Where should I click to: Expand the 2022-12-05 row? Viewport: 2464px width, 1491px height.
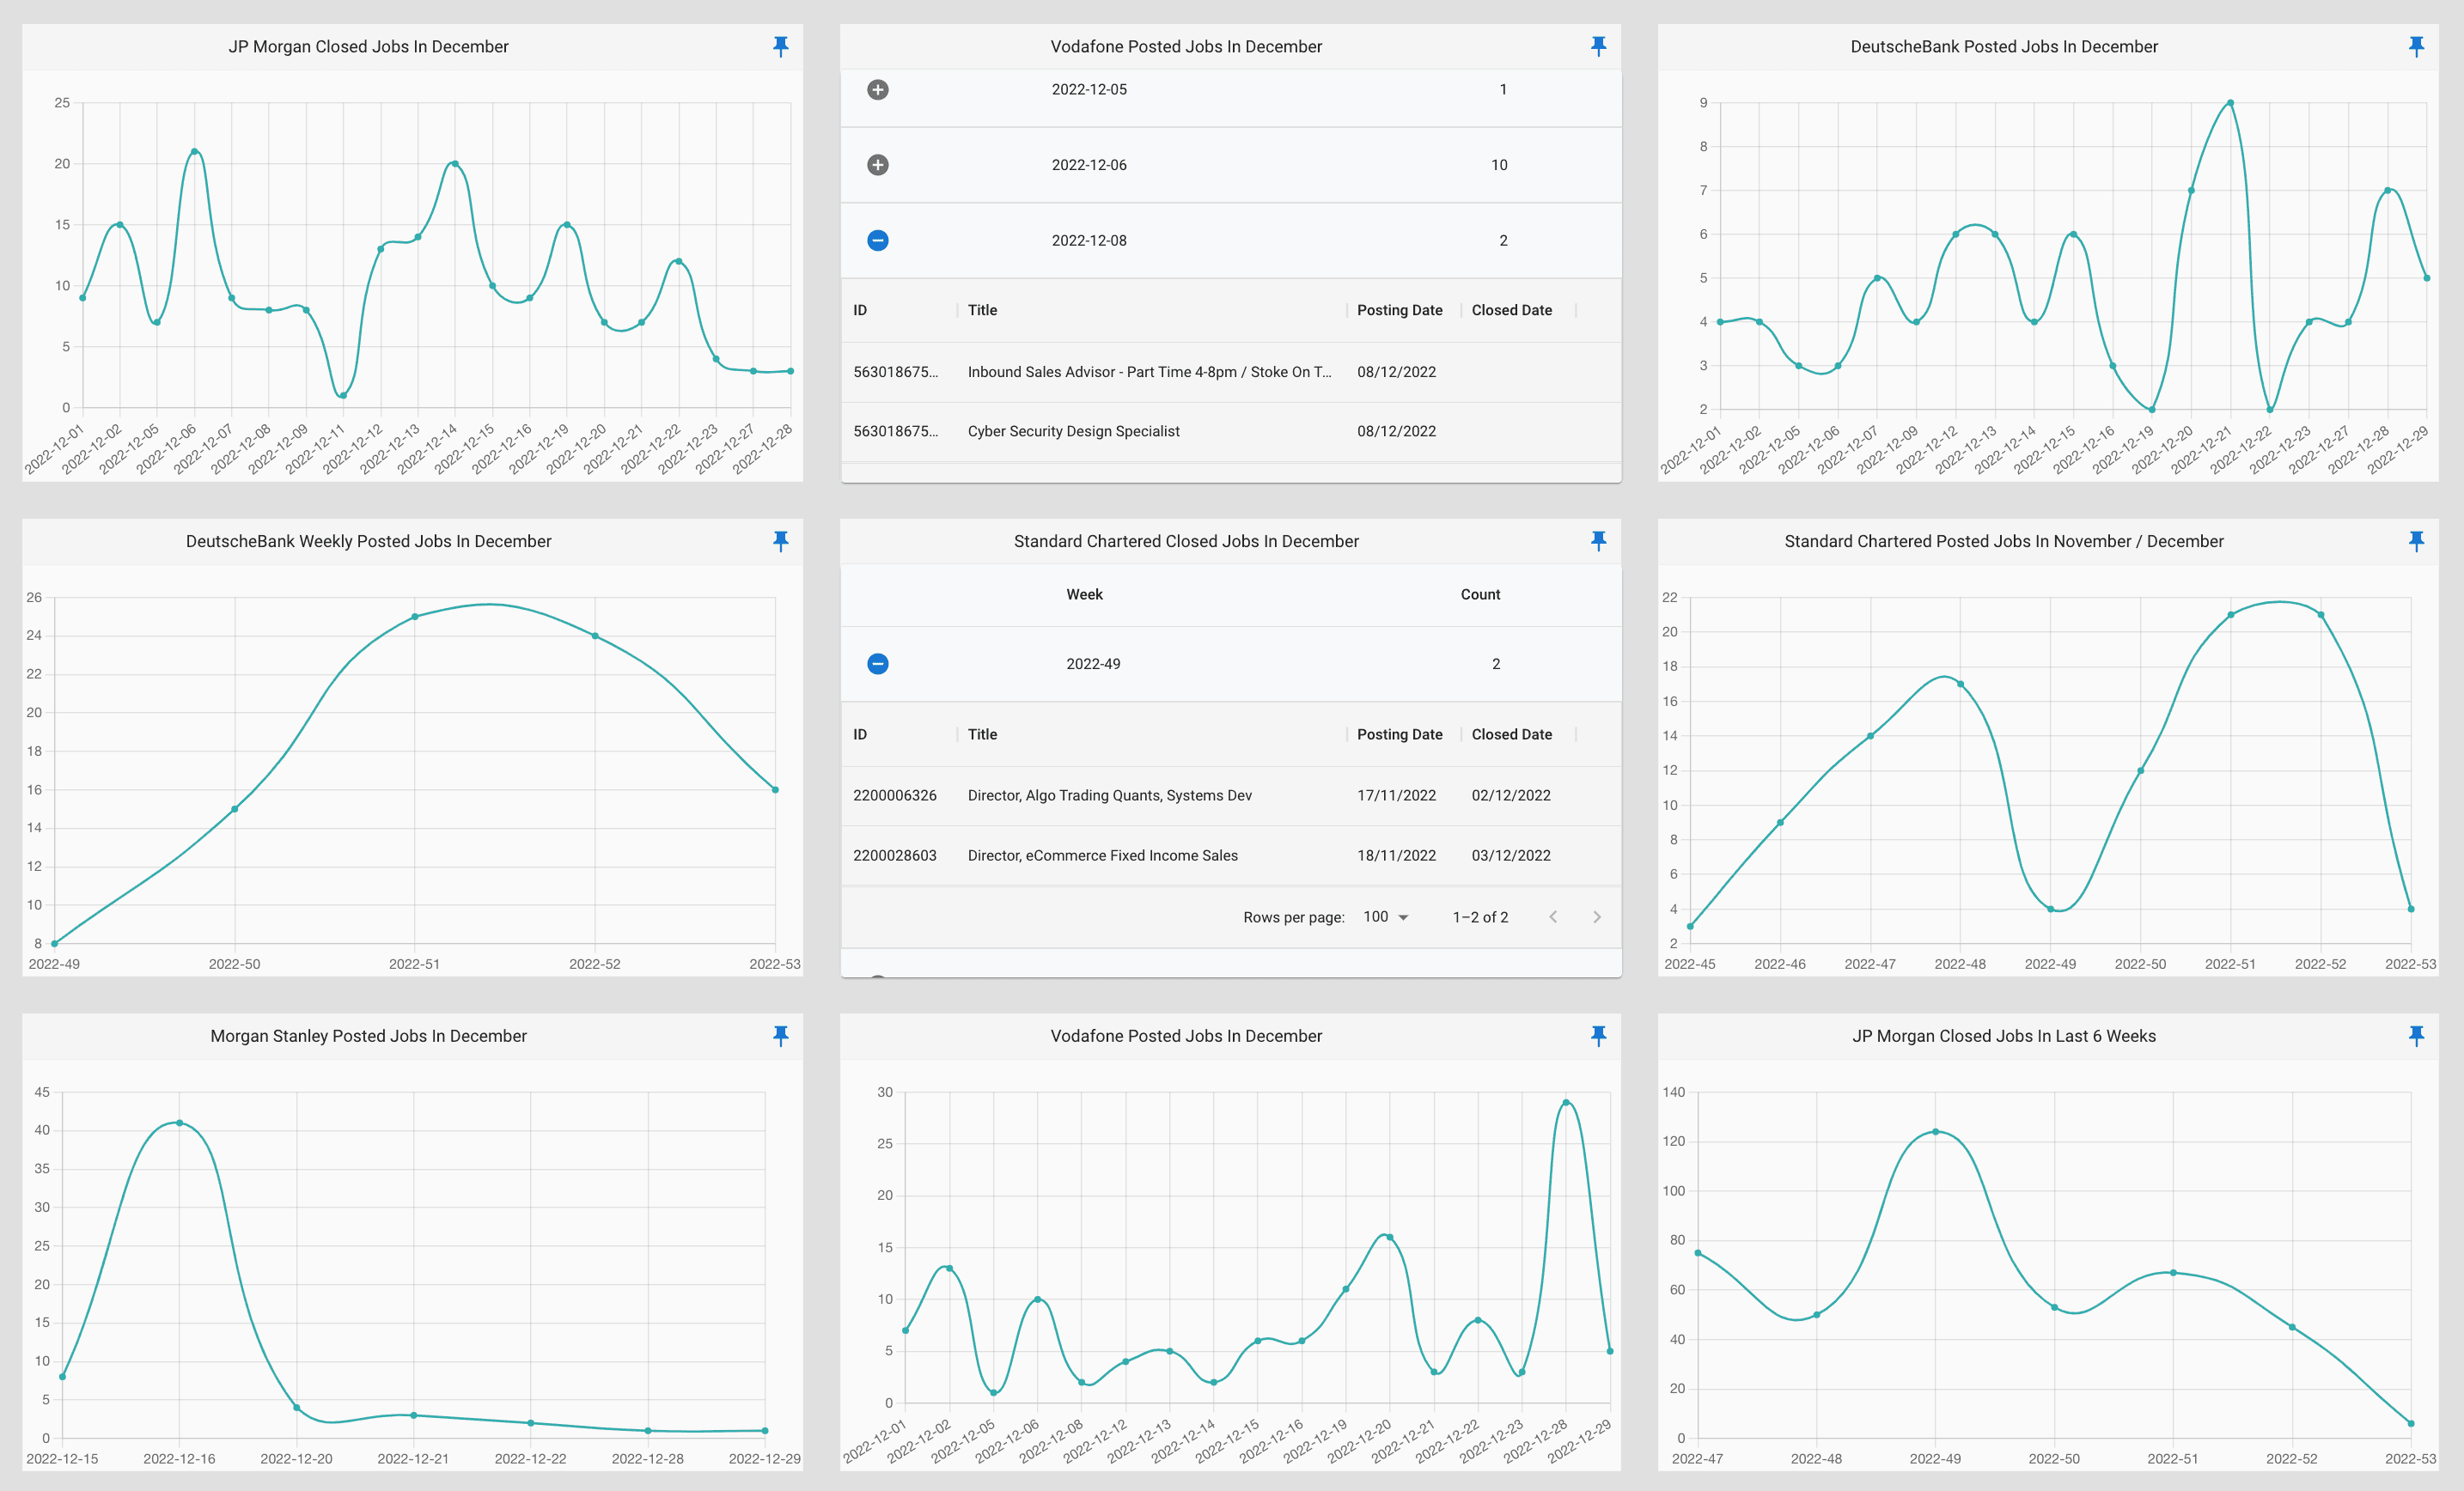coord(877,90)
